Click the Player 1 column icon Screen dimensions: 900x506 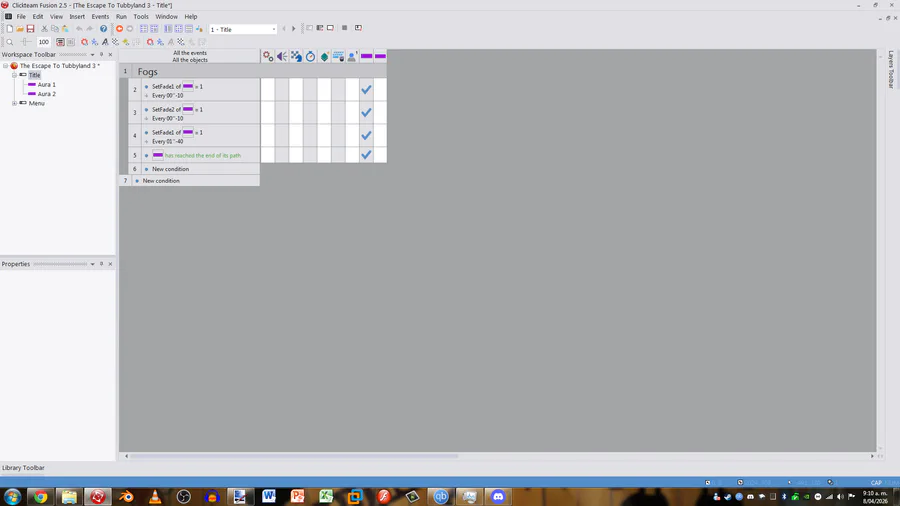click(x=352, y=56)
